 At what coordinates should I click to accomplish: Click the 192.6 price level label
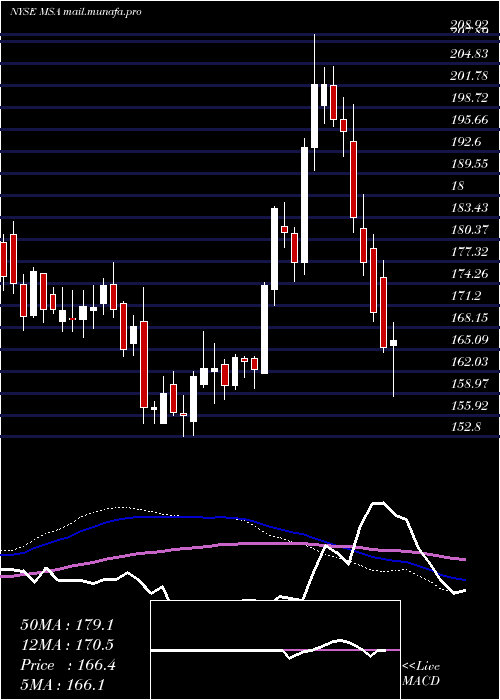[x=466, y=142]
